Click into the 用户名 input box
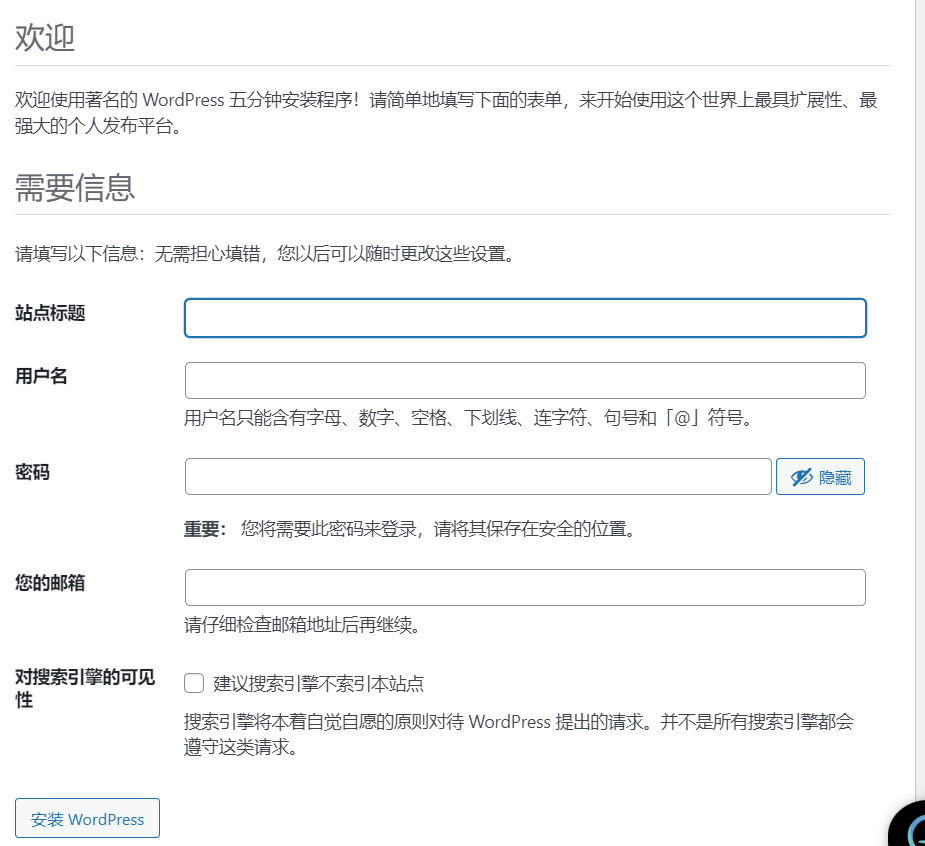The width and height of the screenshot is (925, 846). 525,381
